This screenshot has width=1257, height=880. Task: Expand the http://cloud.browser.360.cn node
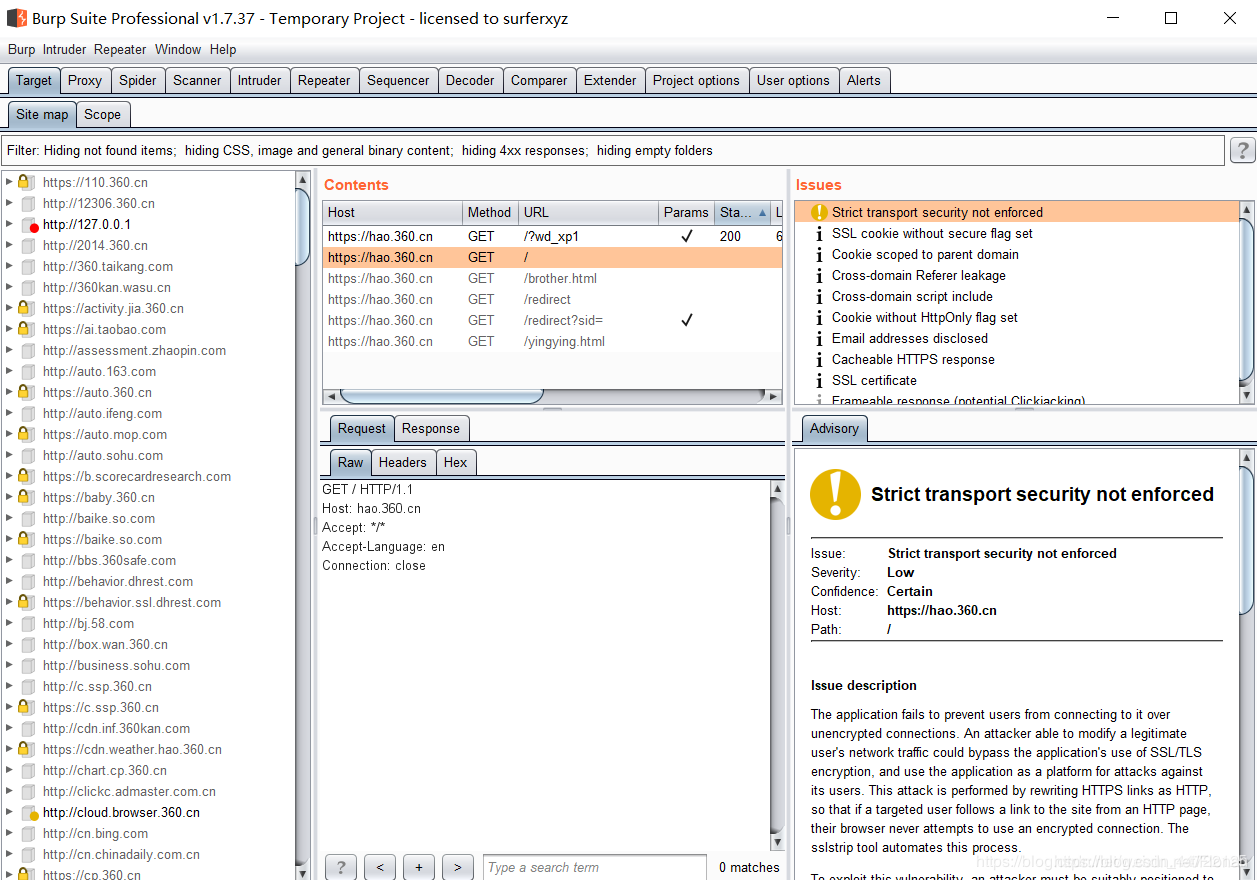pos(10,812)
